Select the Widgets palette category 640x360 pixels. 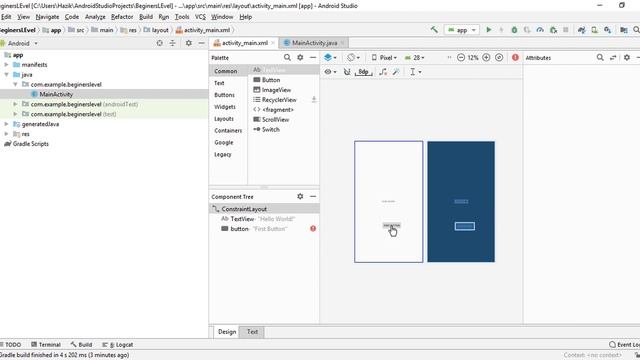[225, 107]
